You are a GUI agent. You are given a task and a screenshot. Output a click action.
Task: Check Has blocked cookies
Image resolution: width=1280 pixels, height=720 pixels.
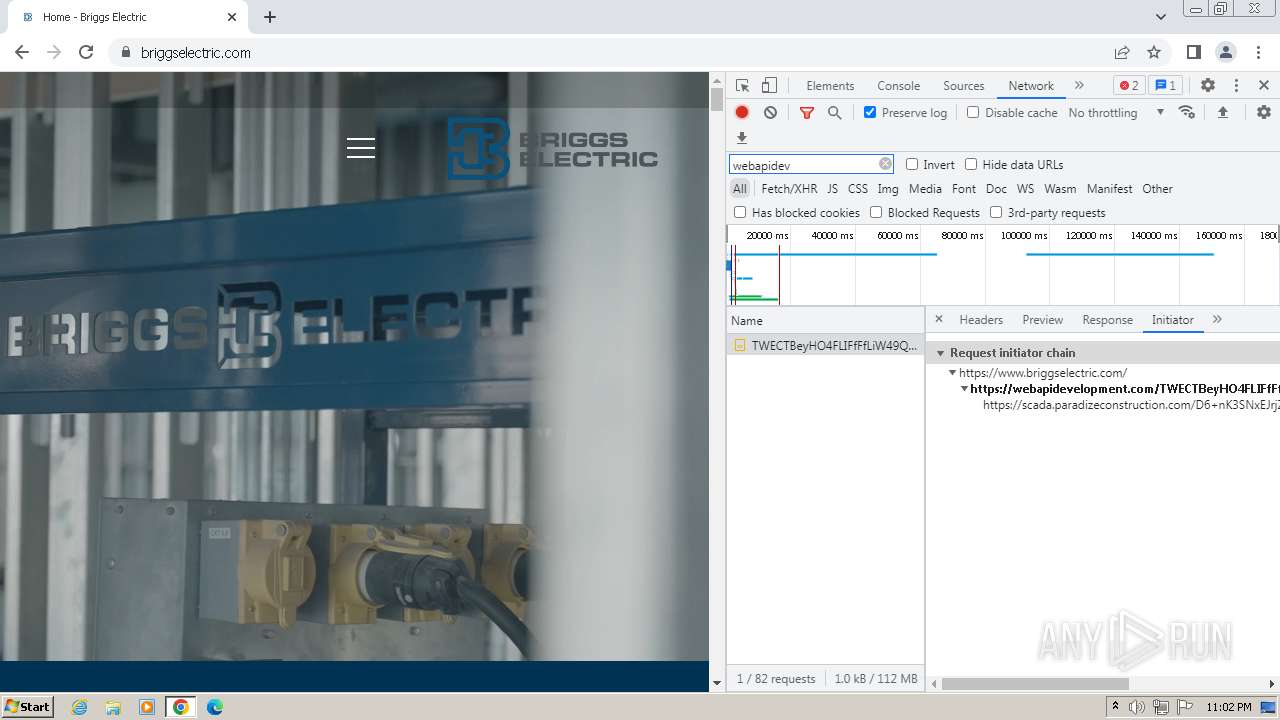pyautogui.click(x=740, y=212)
